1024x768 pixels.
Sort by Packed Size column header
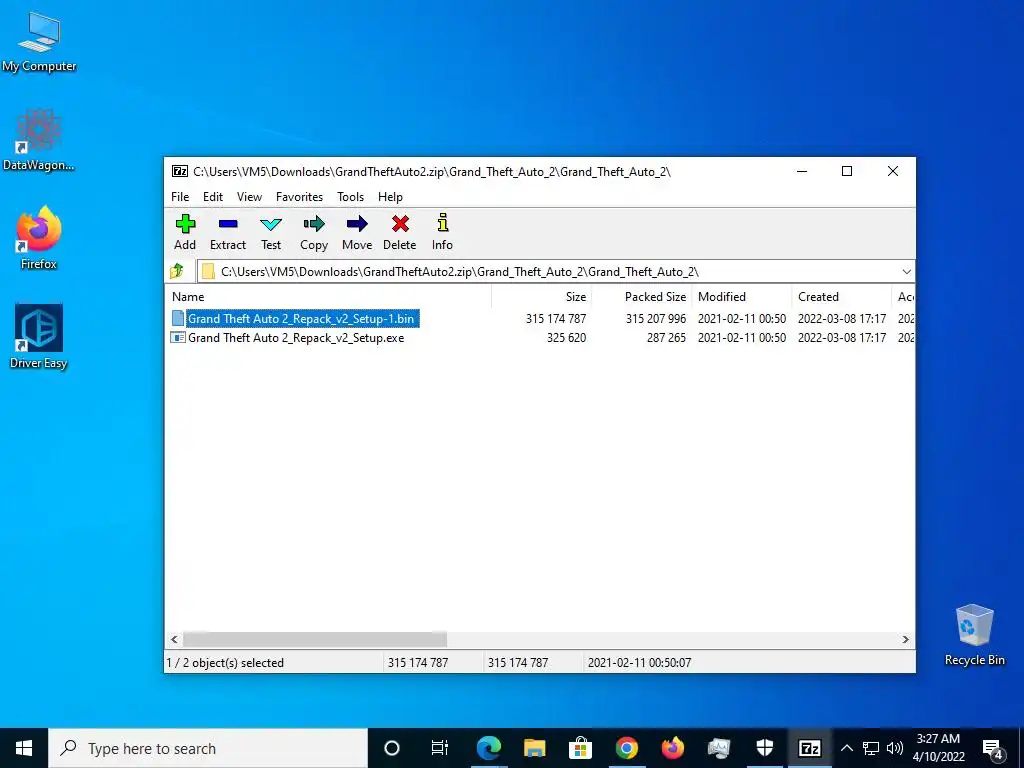[641, 296]
